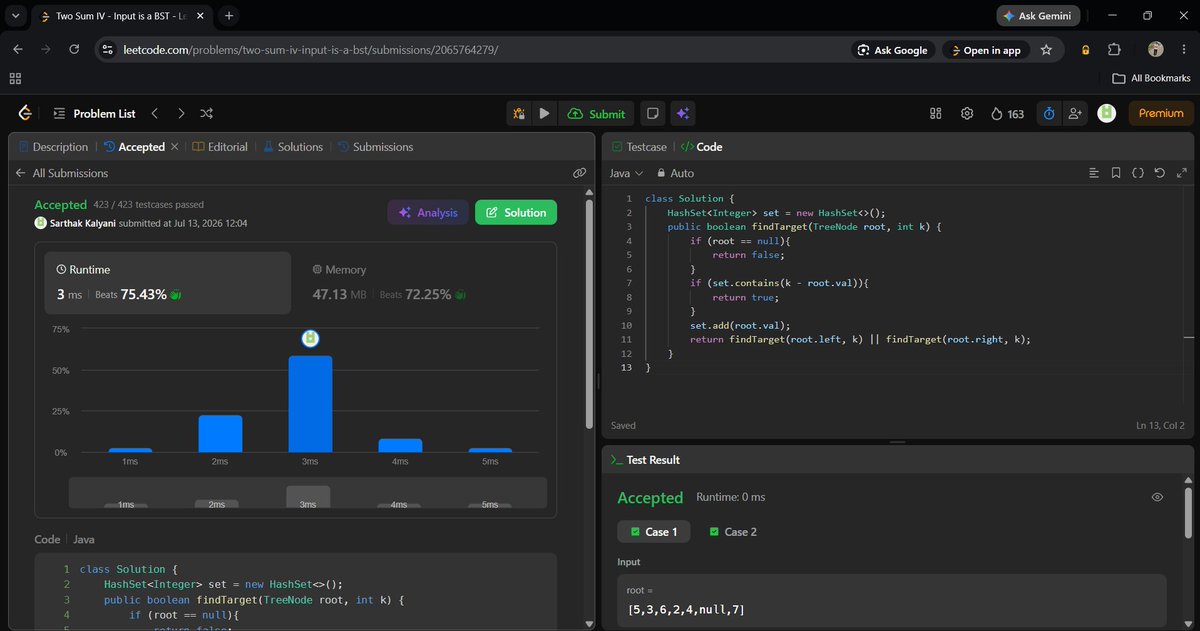Open the profile avatar menu
1200x631 pixels.
1106,114
